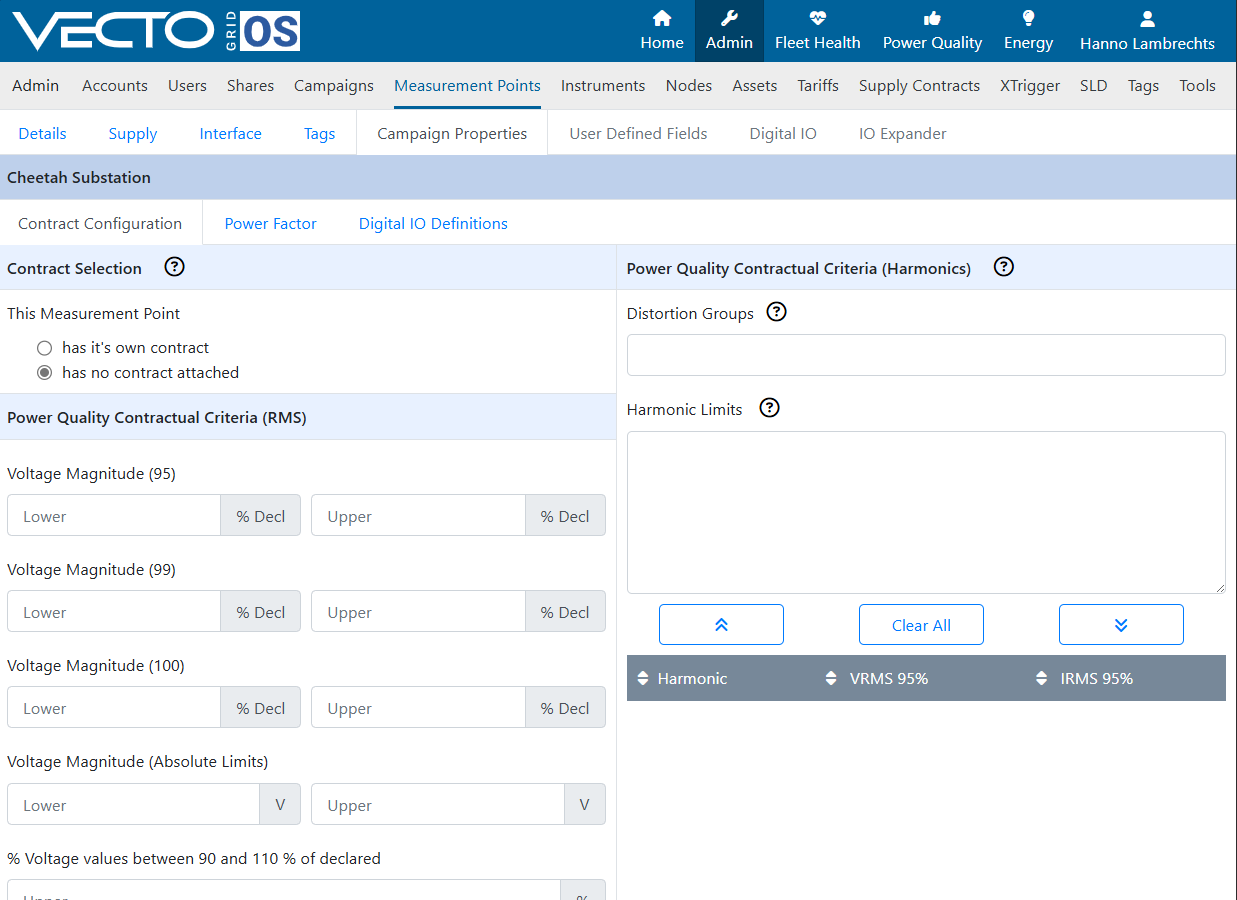Viewport: 1237px width, 900px height.
Task: Show help for Harmonic Limits
Action: (x=769, y=408)
